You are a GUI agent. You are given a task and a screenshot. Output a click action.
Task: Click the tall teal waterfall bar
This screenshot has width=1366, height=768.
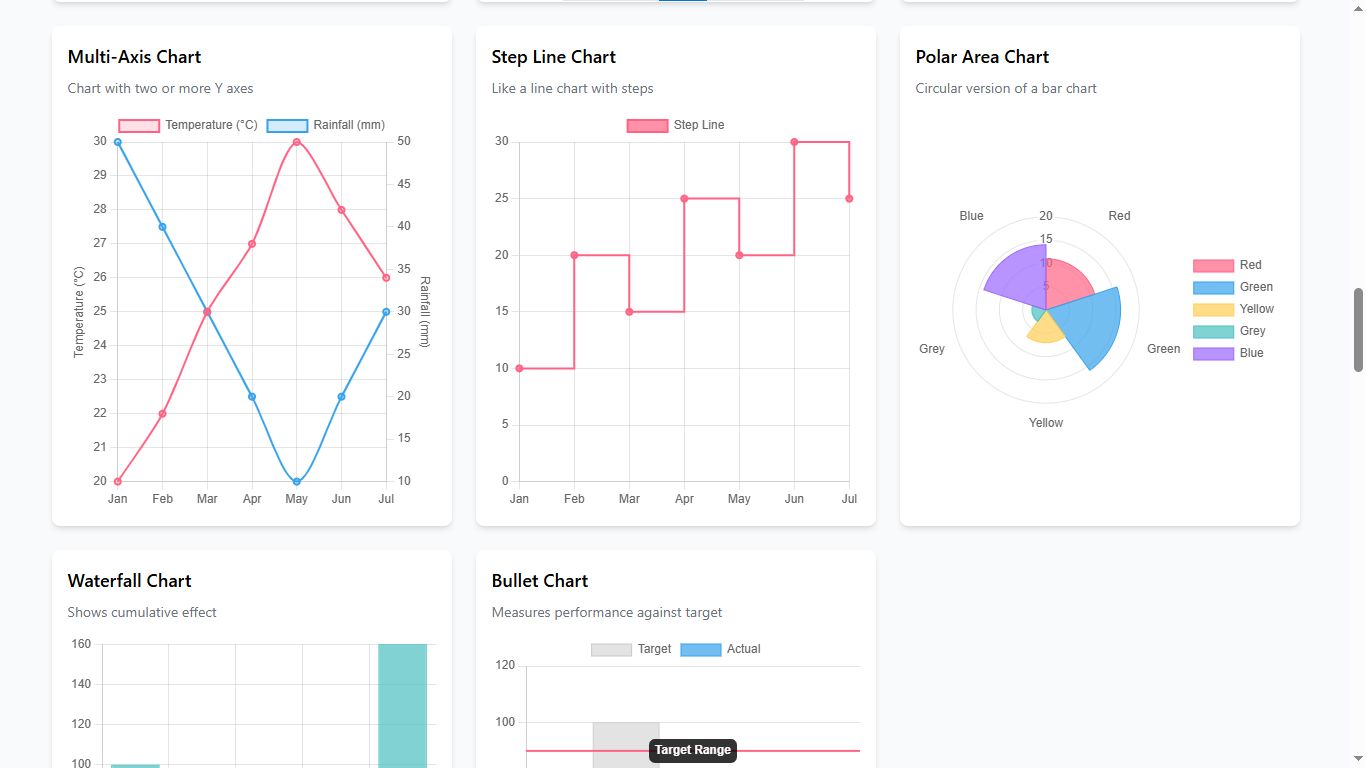402,705
